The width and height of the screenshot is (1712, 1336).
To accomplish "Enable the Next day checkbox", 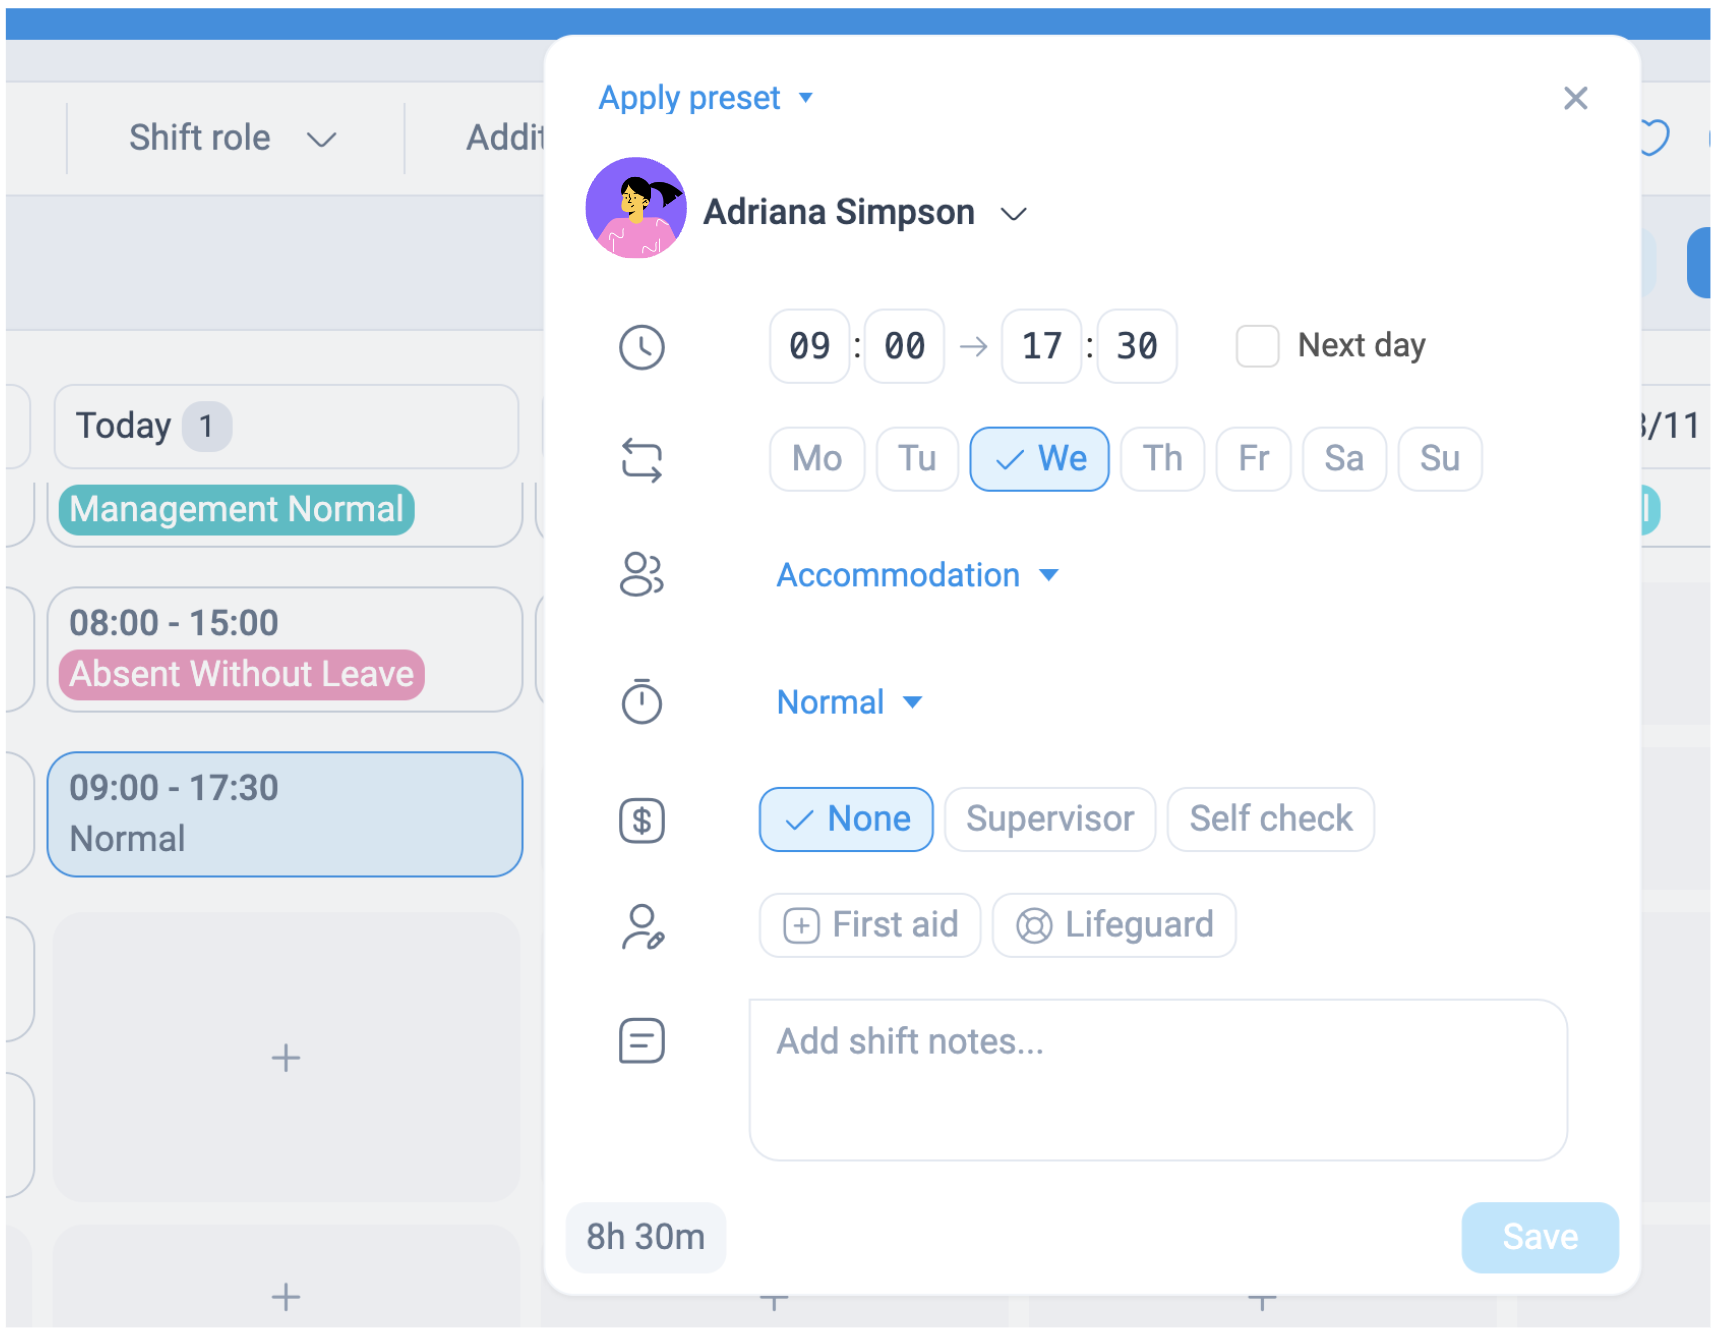I will point(1257,347).
